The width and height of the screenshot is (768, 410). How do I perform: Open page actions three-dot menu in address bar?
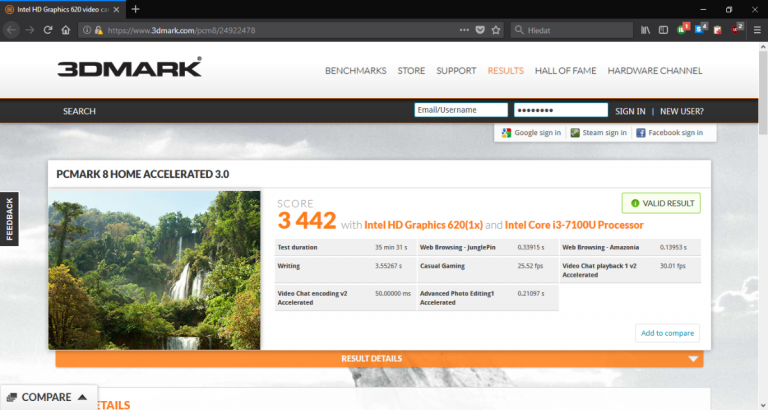click(x=463, y=30)
